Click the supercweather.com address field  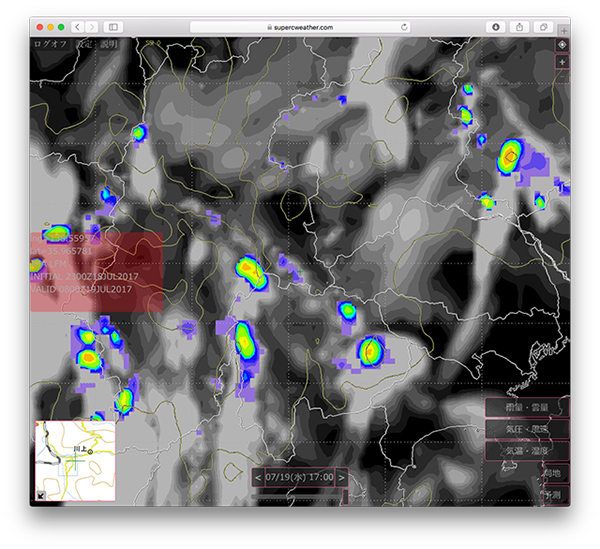pos(300,26)
